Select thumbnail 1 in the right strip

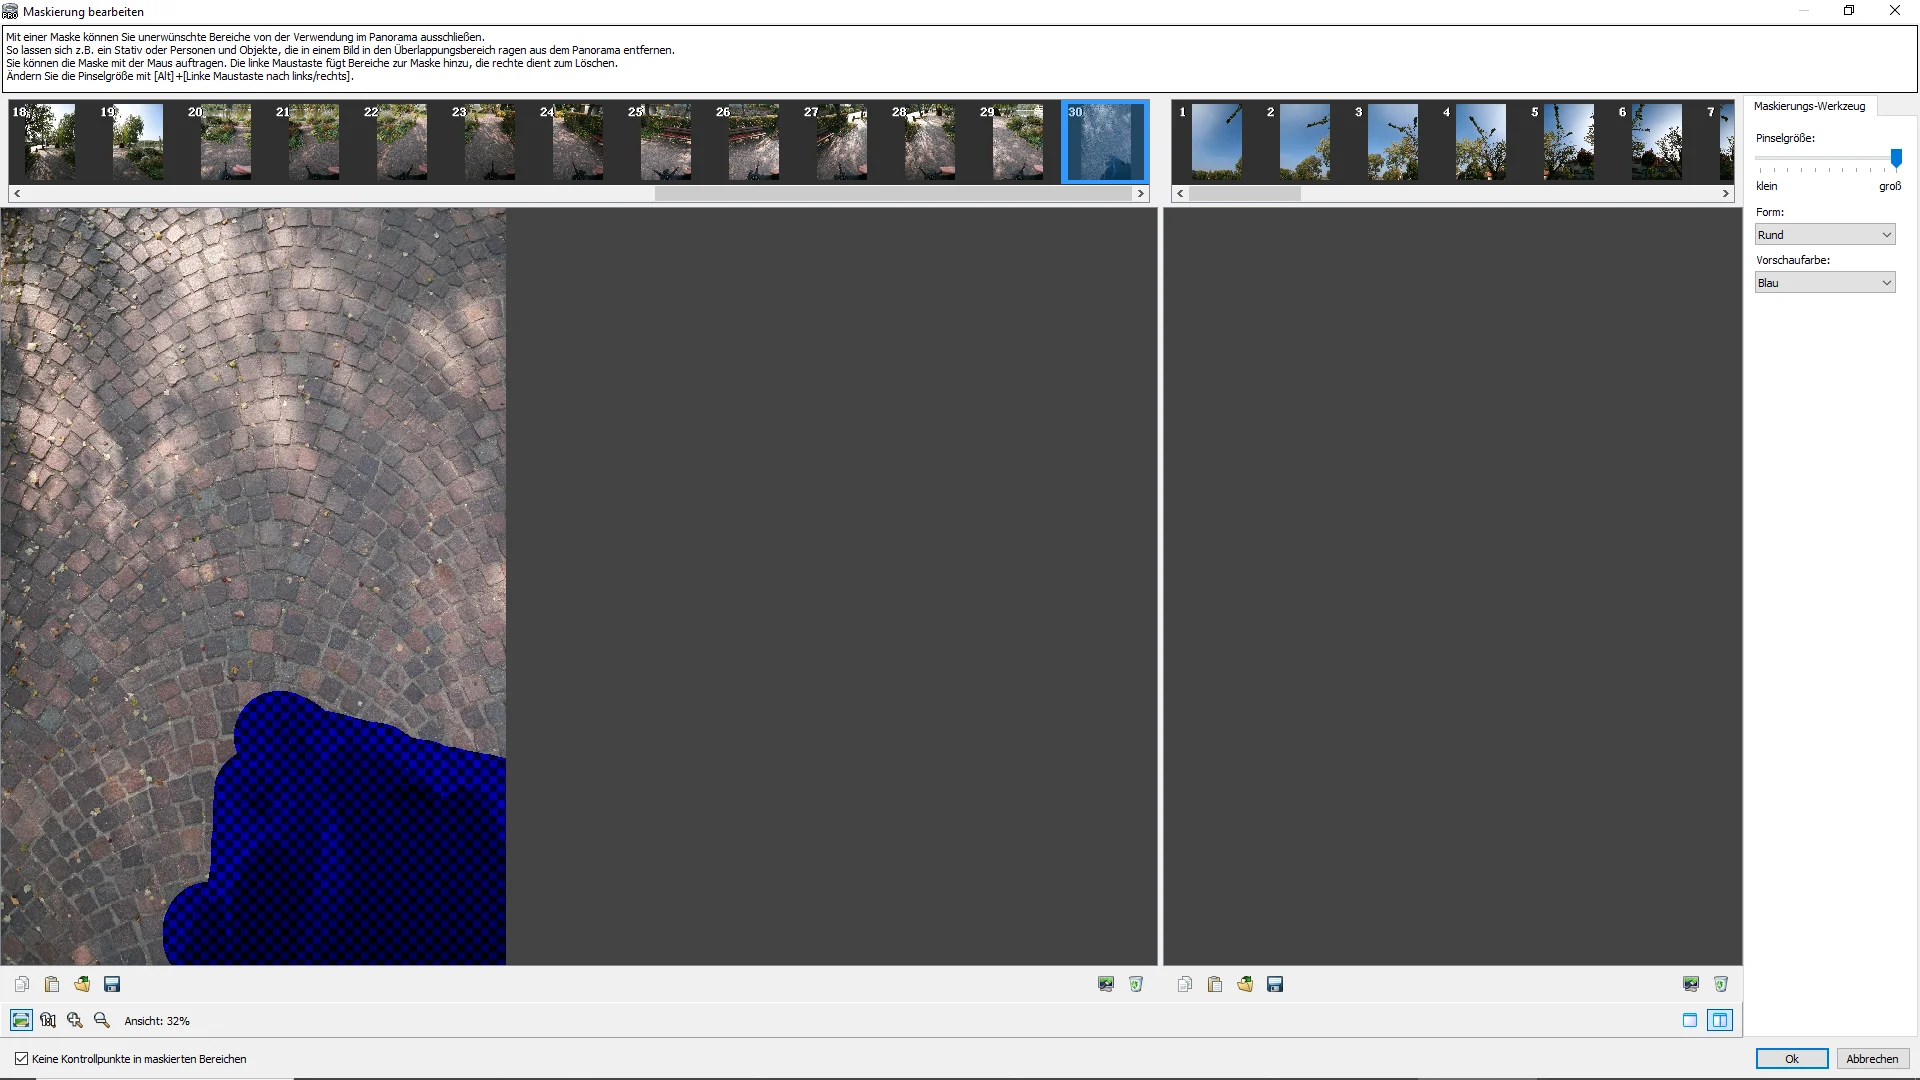(x=1217, y=142)
